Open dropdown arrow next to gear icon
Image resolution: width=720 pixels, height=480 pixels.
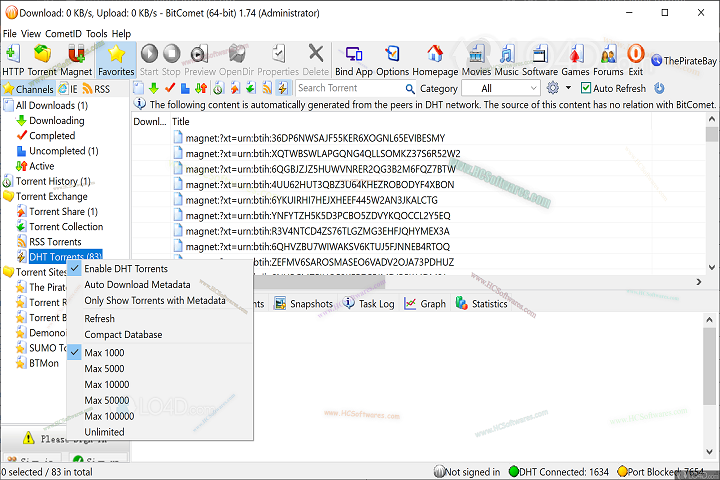coord(568,88)
